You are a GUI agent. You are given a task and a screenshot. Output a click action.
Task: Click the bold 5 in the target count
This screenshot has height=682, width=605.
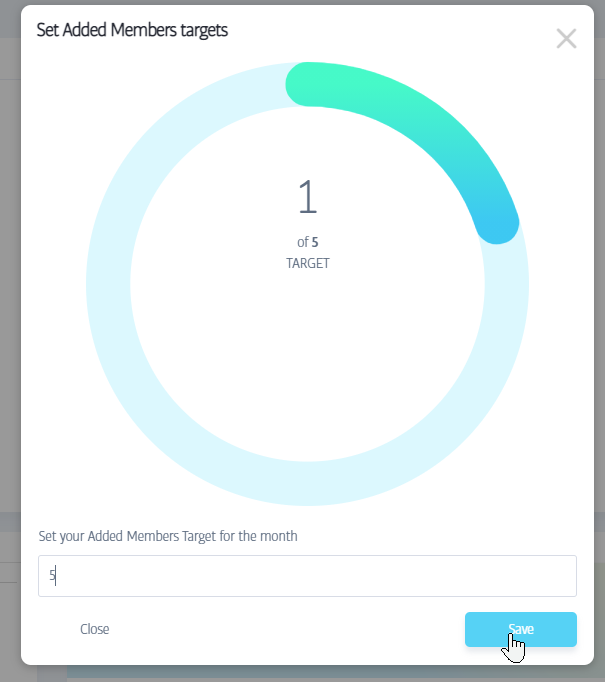315,242
